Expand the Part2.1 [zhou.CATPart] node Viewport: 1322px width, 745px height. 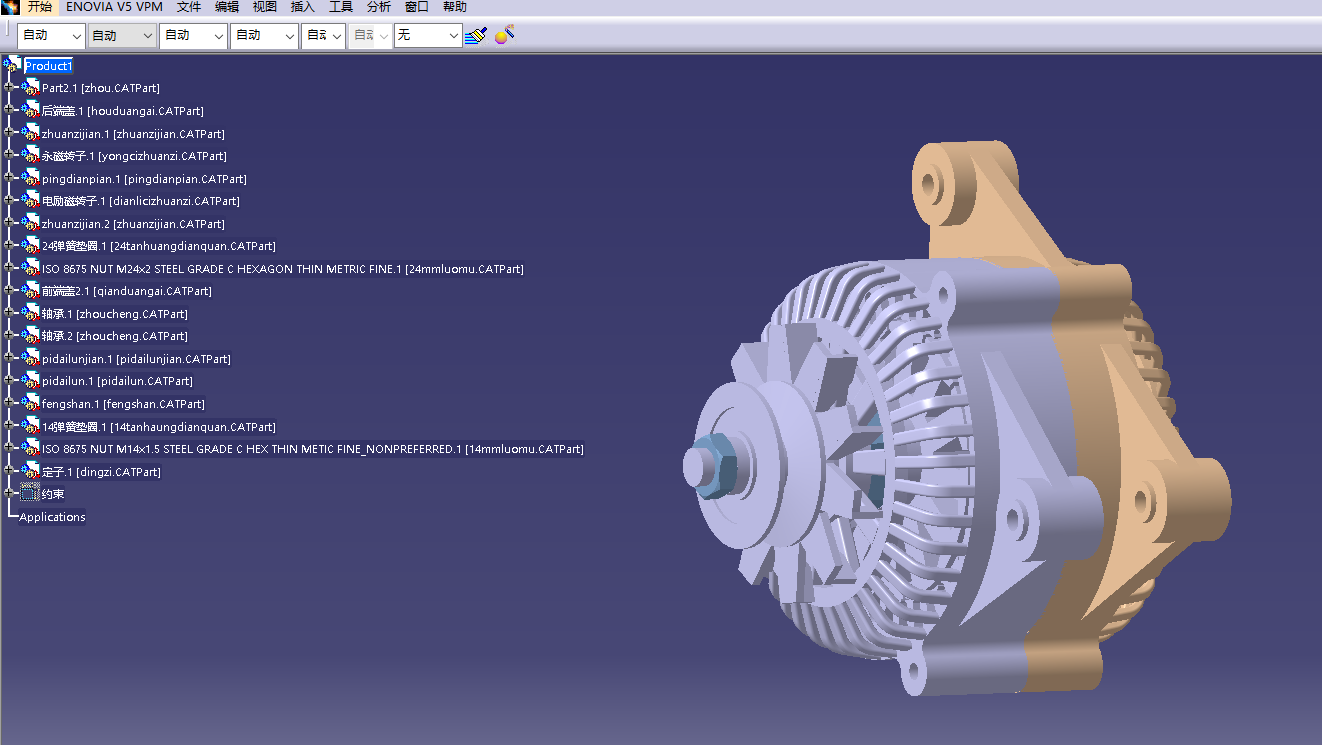pos(9,88)
